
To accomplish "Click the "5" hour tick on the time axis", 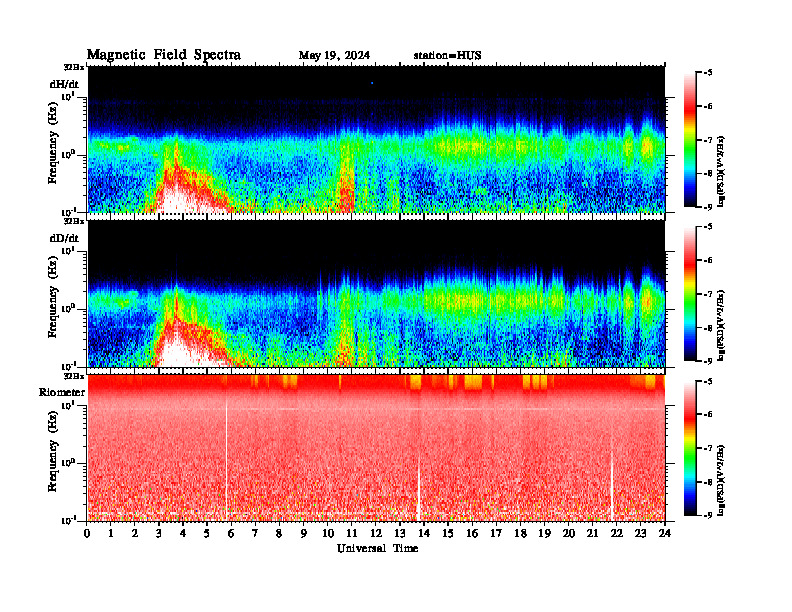I will tap(207, 533).
